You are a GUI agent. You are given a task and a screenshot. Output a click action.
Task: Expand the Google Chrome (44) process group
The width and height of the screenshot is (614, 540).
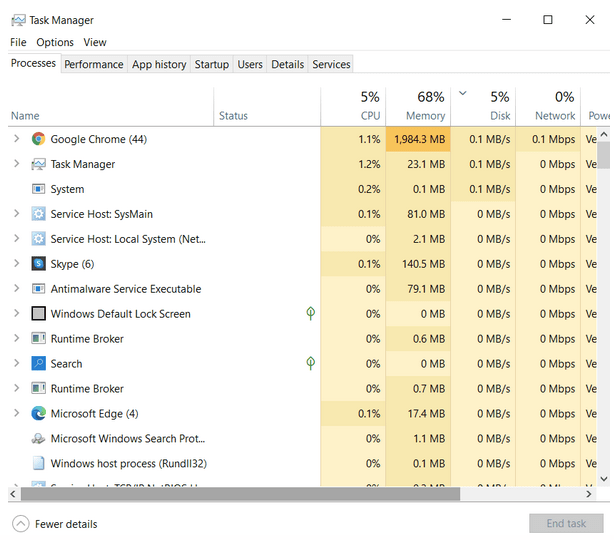click(16, 139)
